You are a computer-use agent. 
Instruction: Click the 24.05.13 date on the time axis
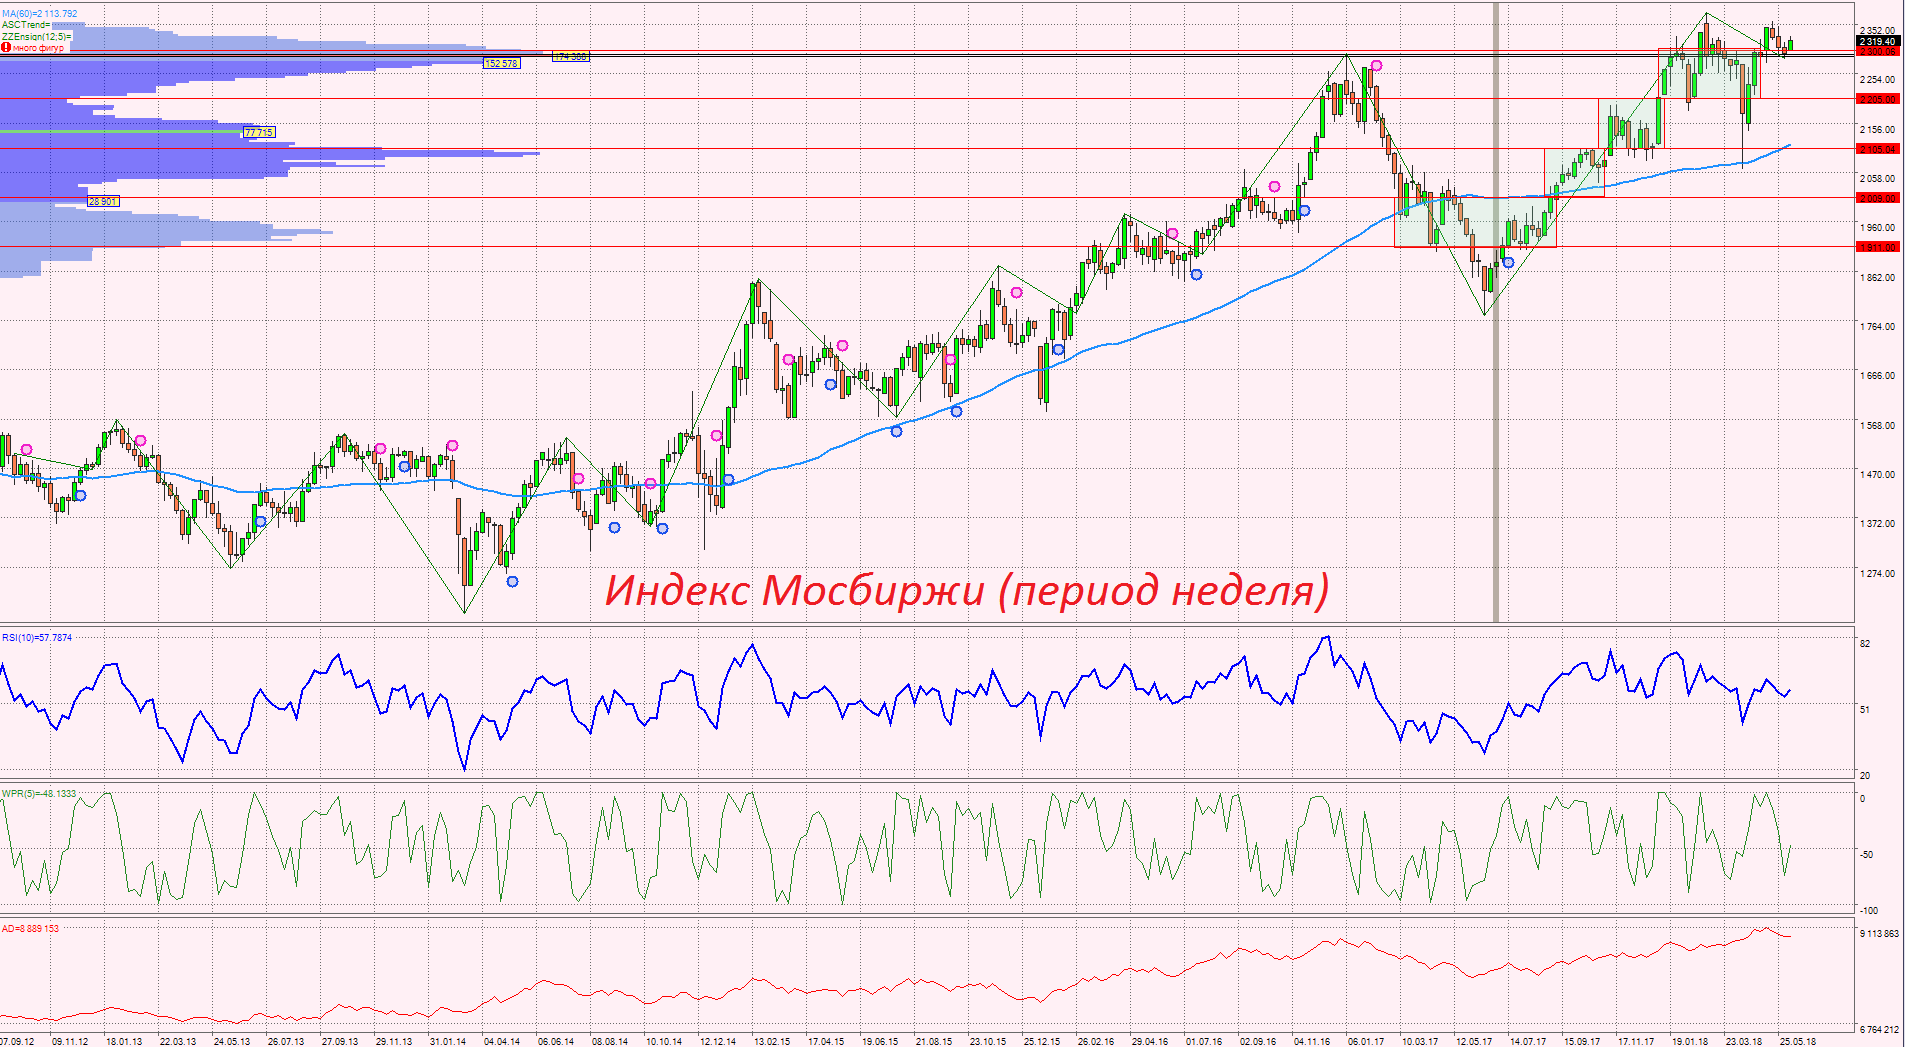[x=232, y=1041]
